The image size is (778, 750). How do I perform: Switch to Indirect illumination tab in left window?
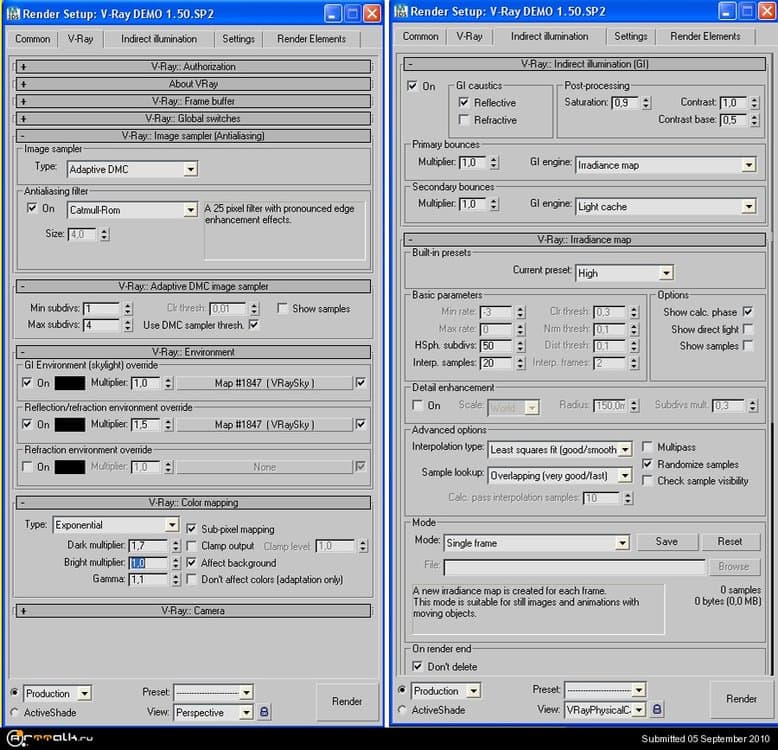[159, 39]
